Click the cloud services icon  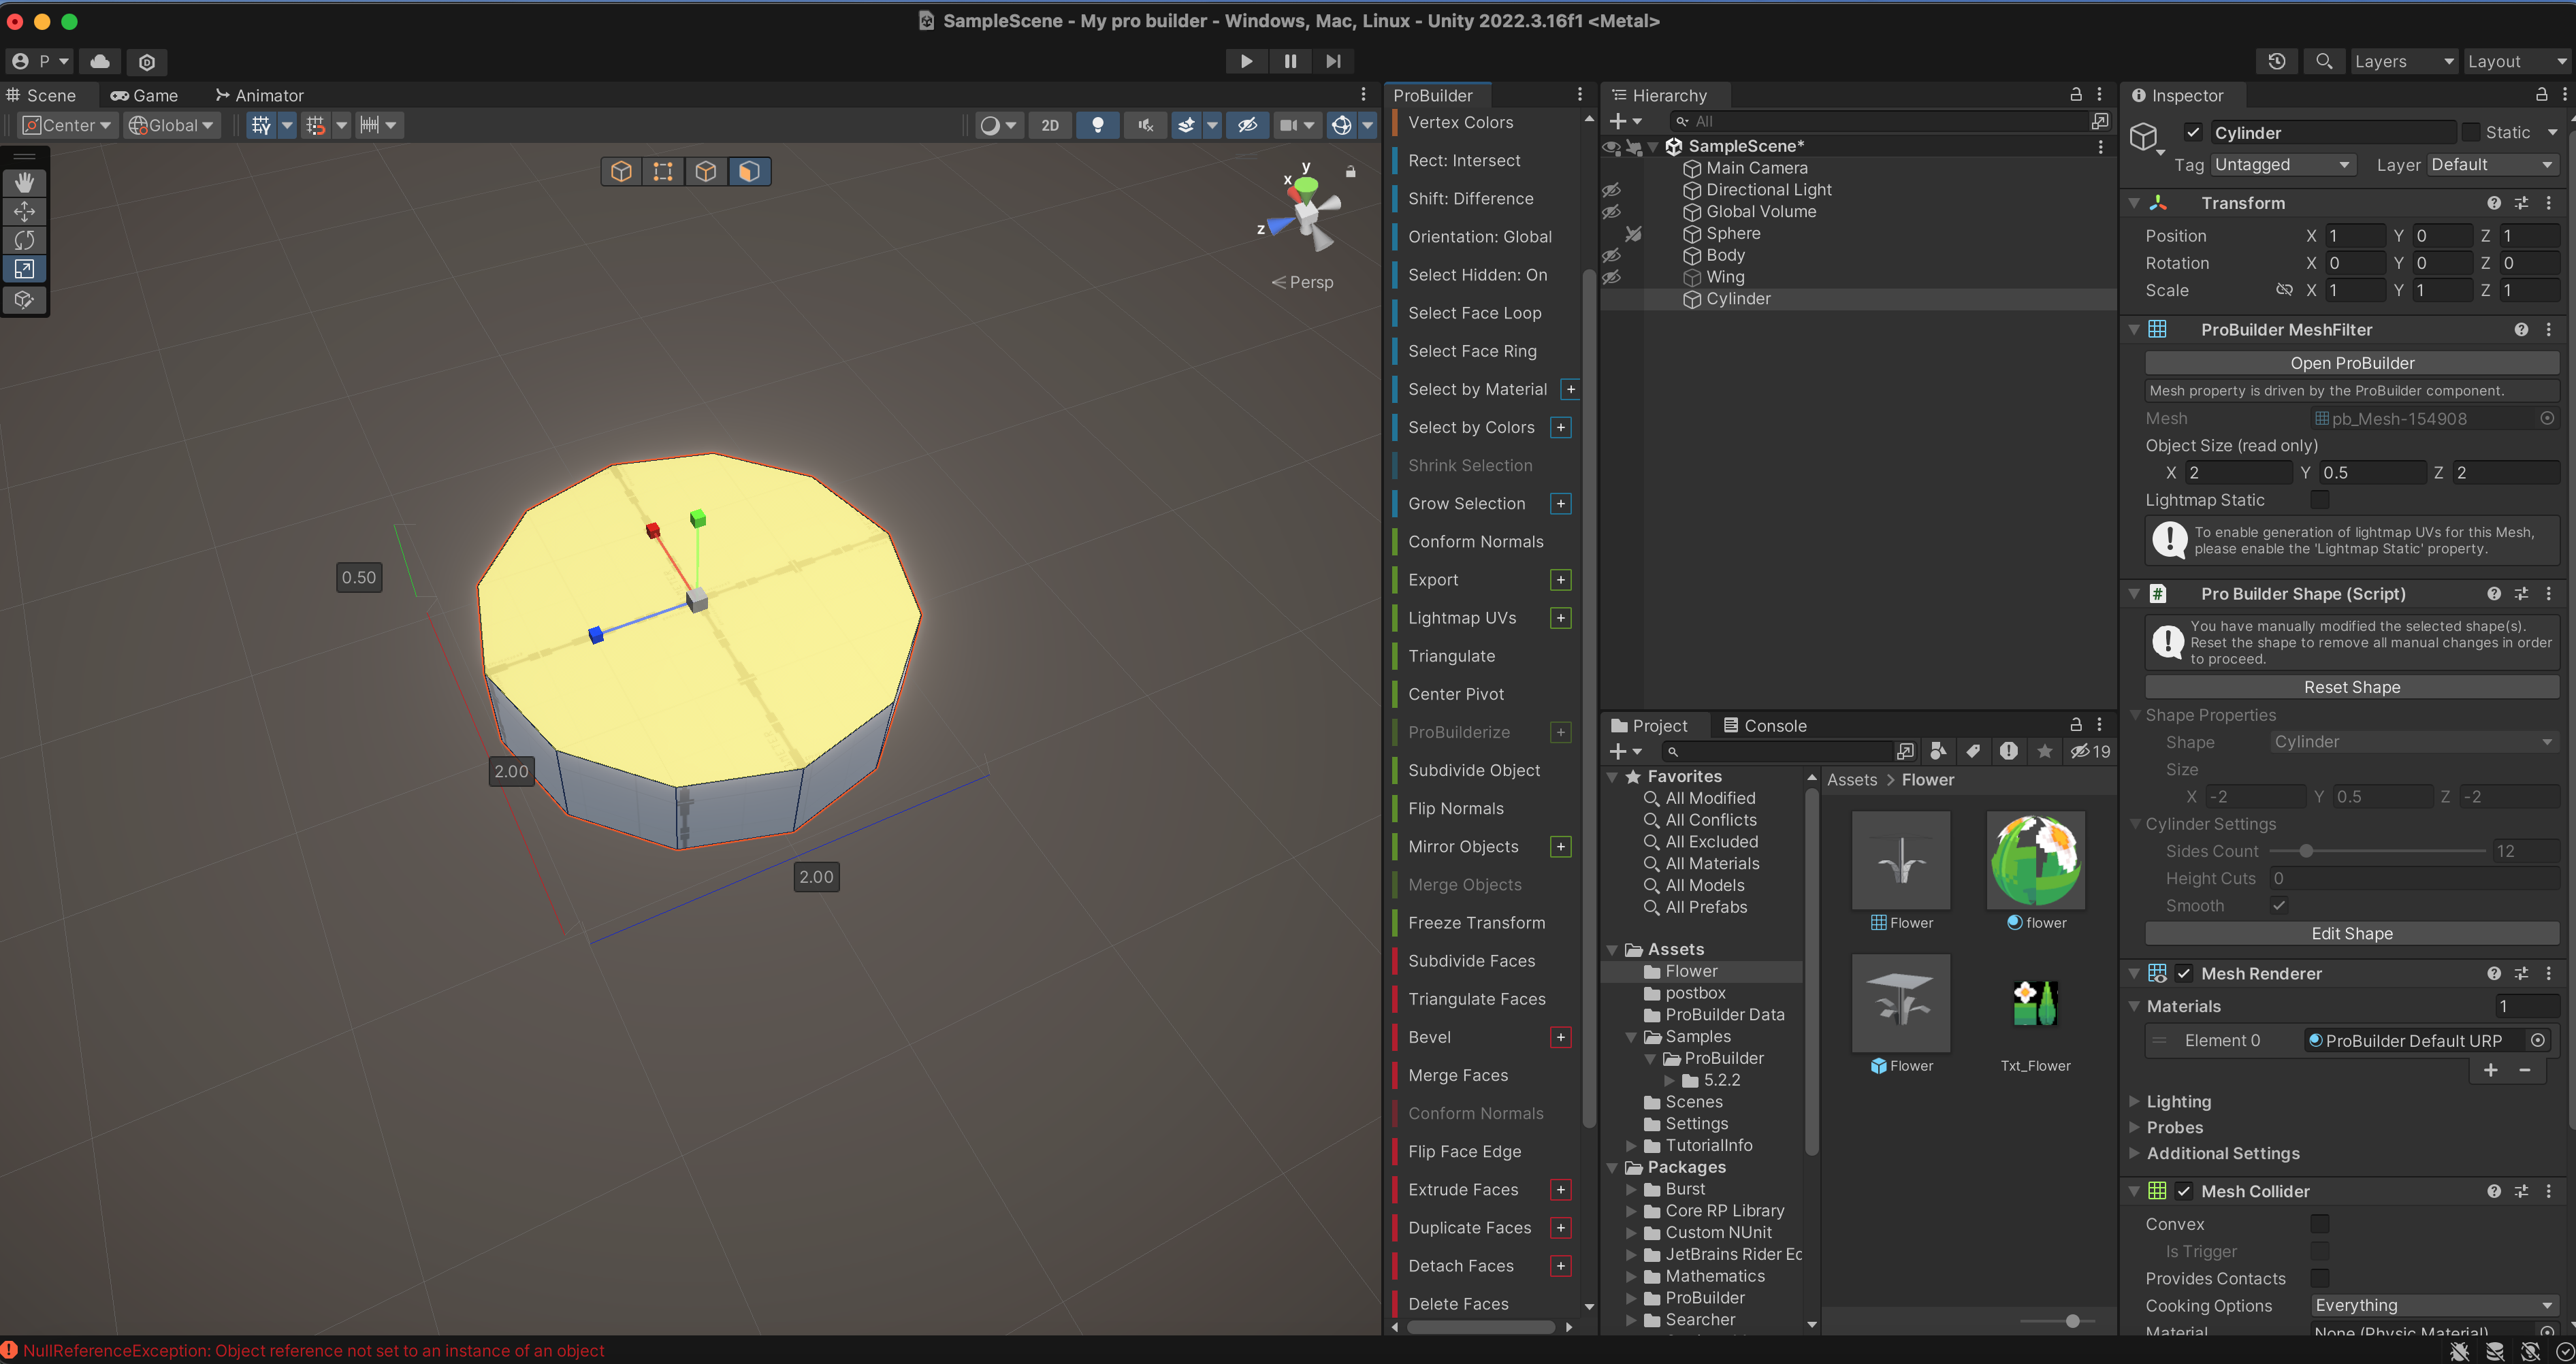[x=100, y=61]
